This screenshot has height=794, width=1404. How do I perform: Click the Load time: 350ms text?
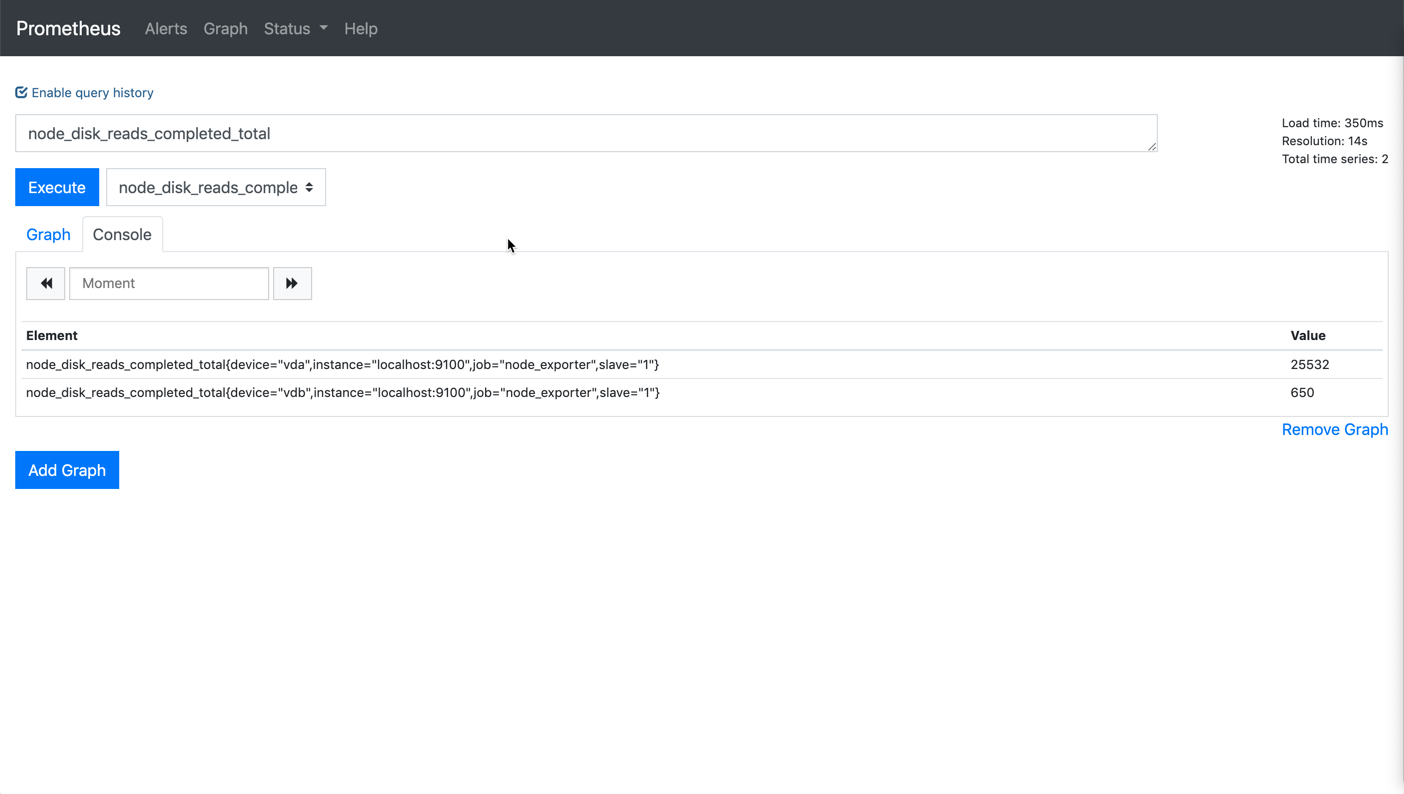pos(1332,123)
